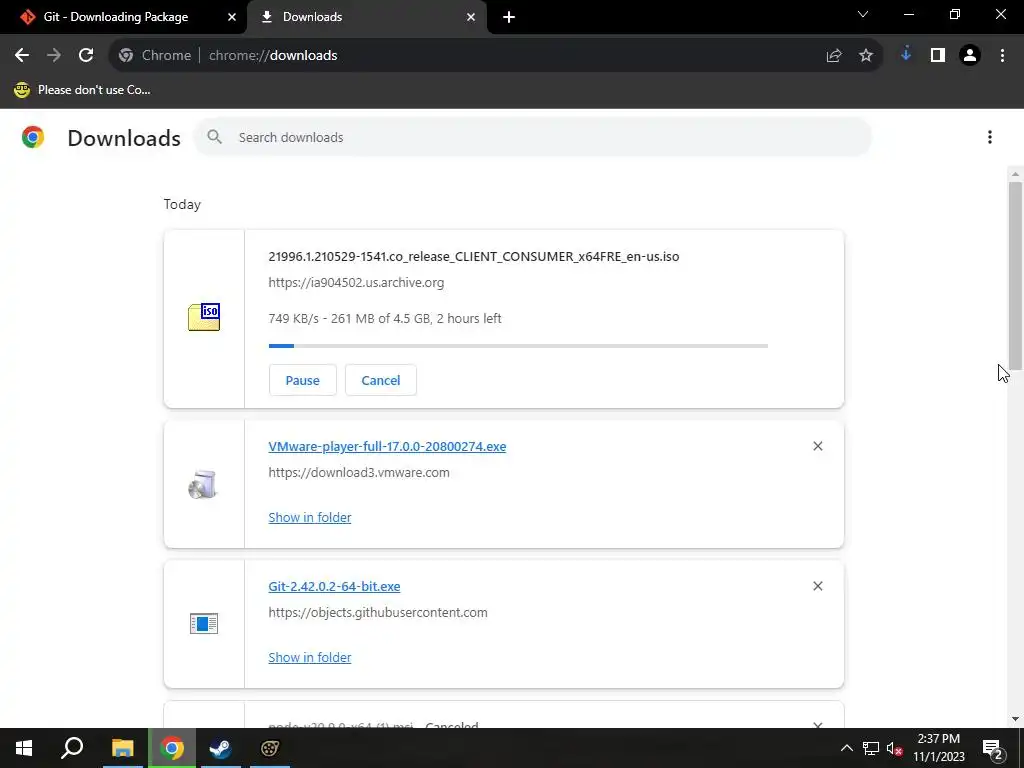Image resolution: width=1024 pixels, height=768 pixels.
Task: Open the taskbar clock and date
Action: coord(938,748)
